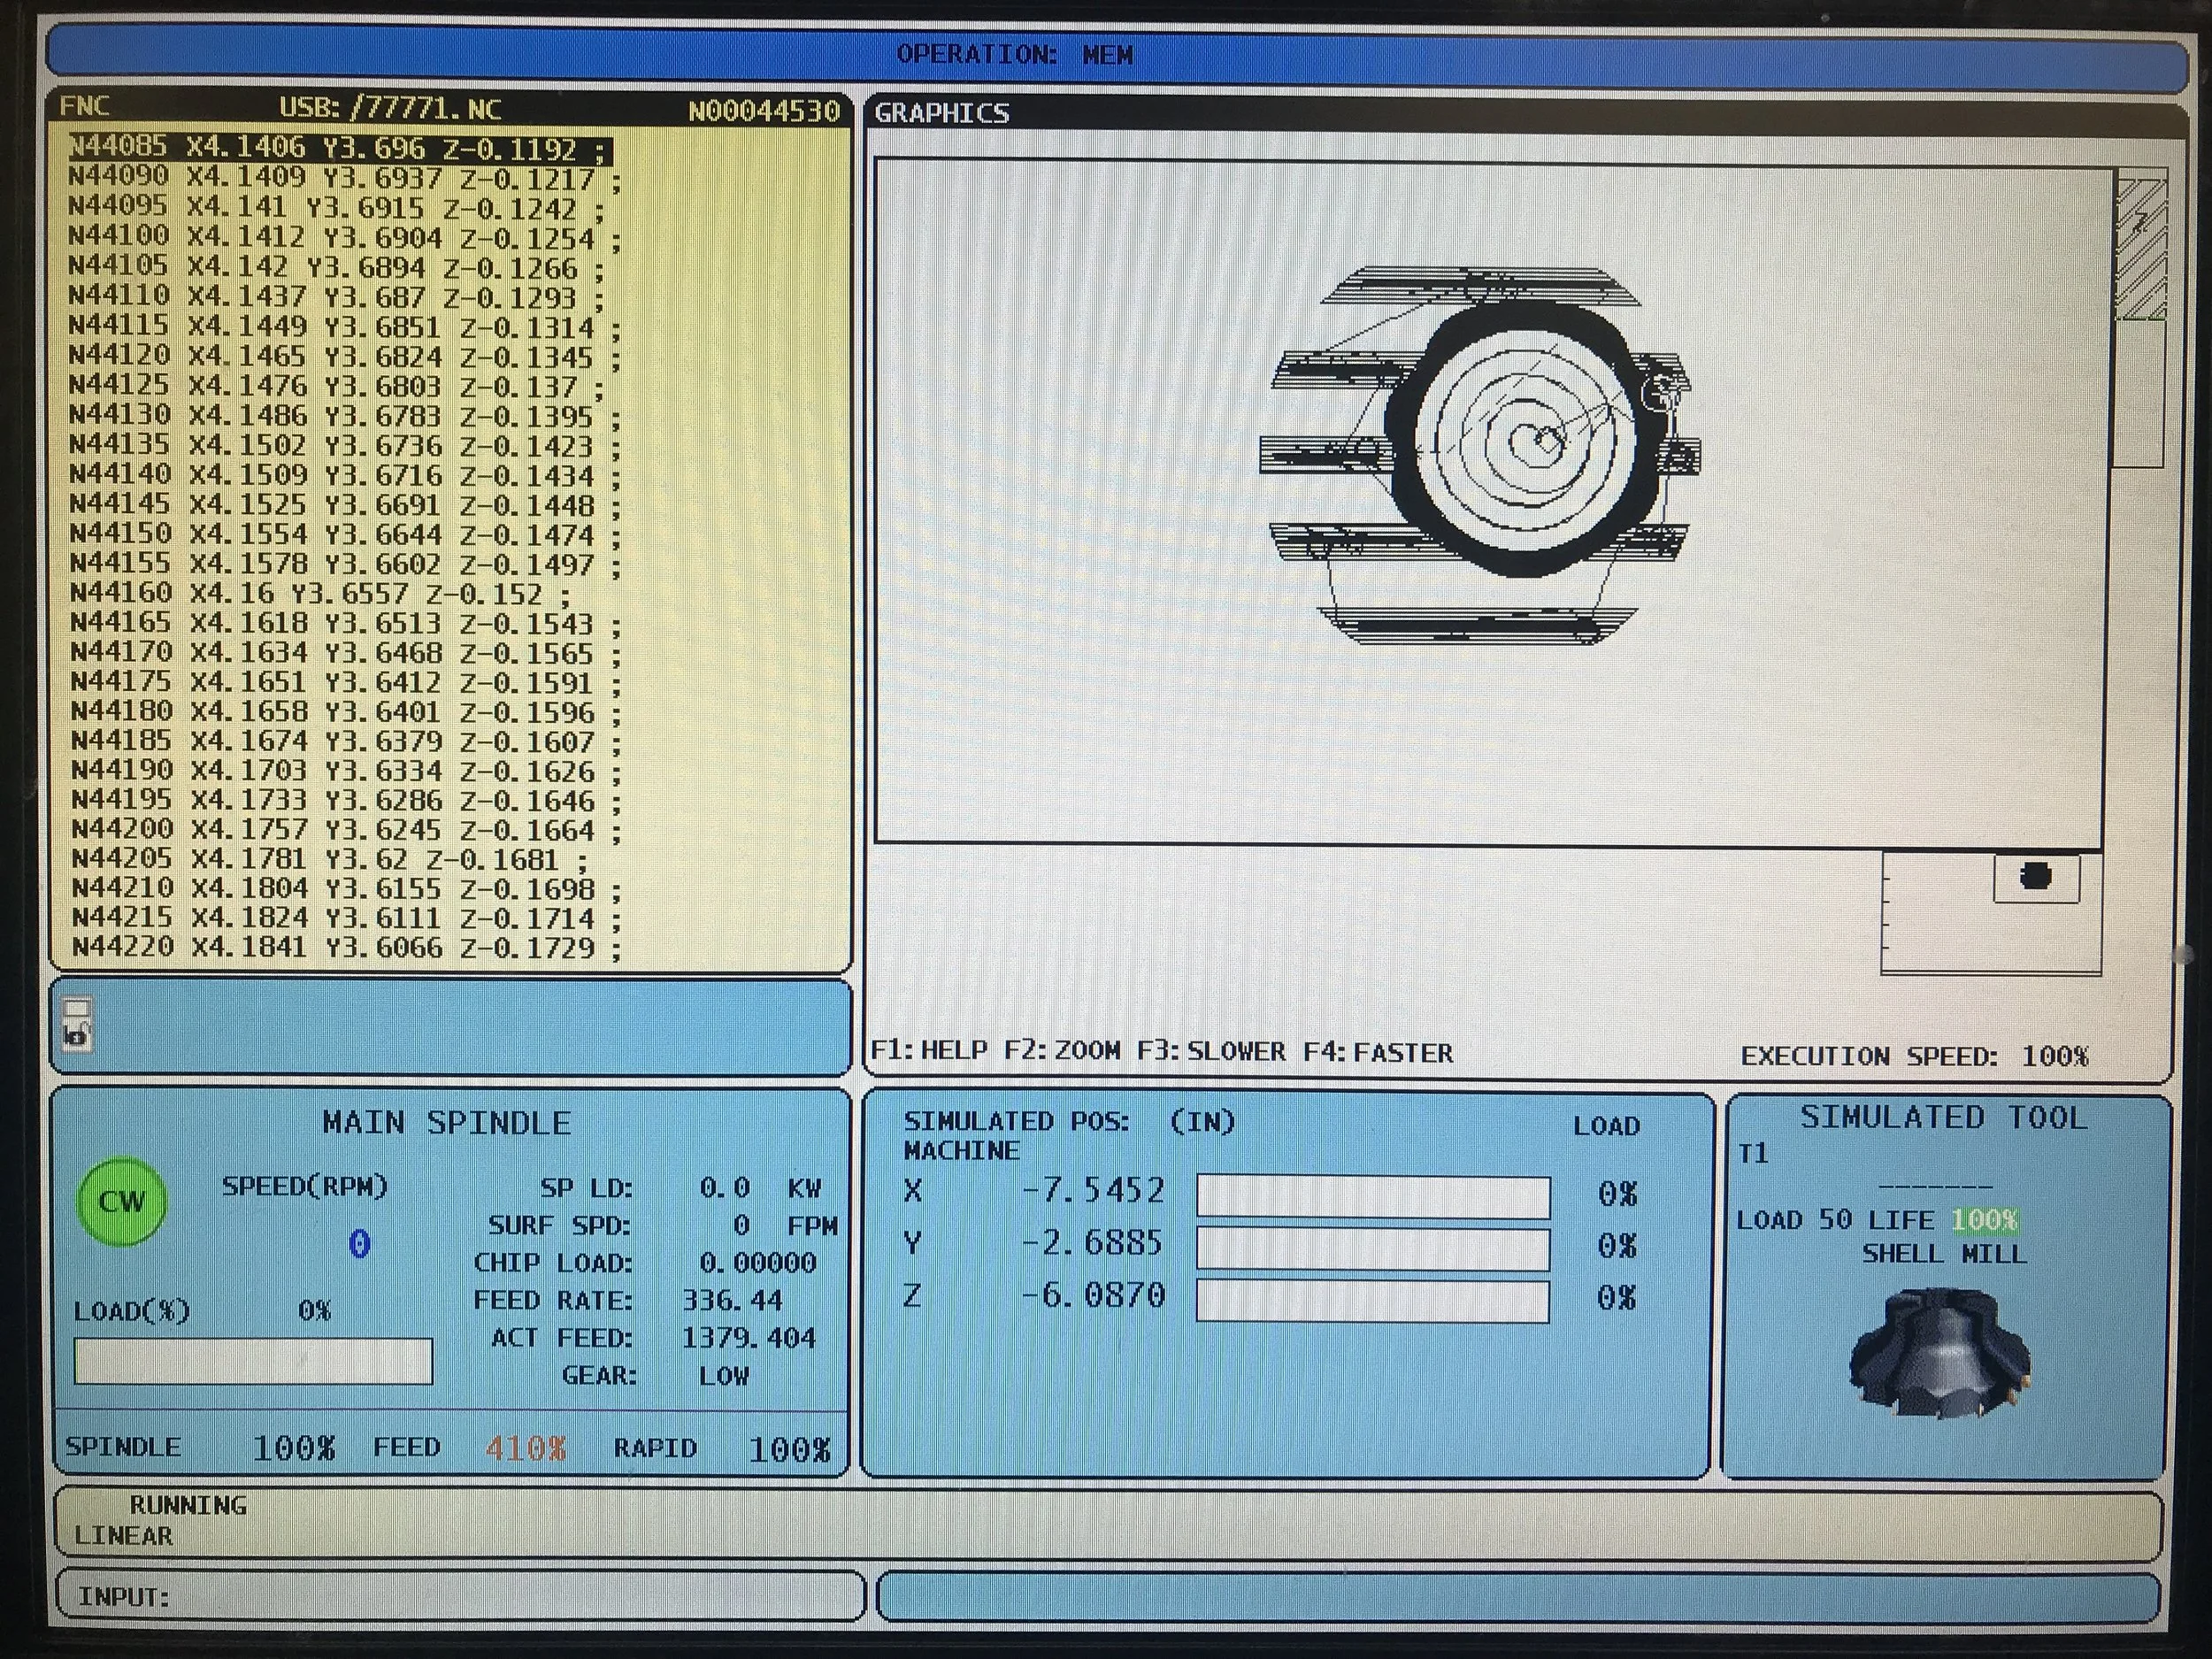This screenshot has height=1659, width=2212.
Task: Click the spindle LOAD(%) bar
Action: point(253,1361)
